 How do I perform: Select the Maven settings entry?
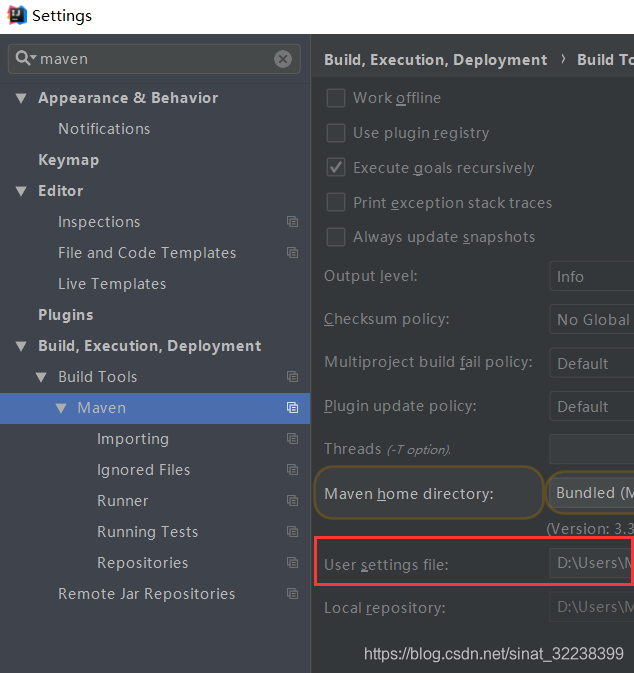click(155, 408)
